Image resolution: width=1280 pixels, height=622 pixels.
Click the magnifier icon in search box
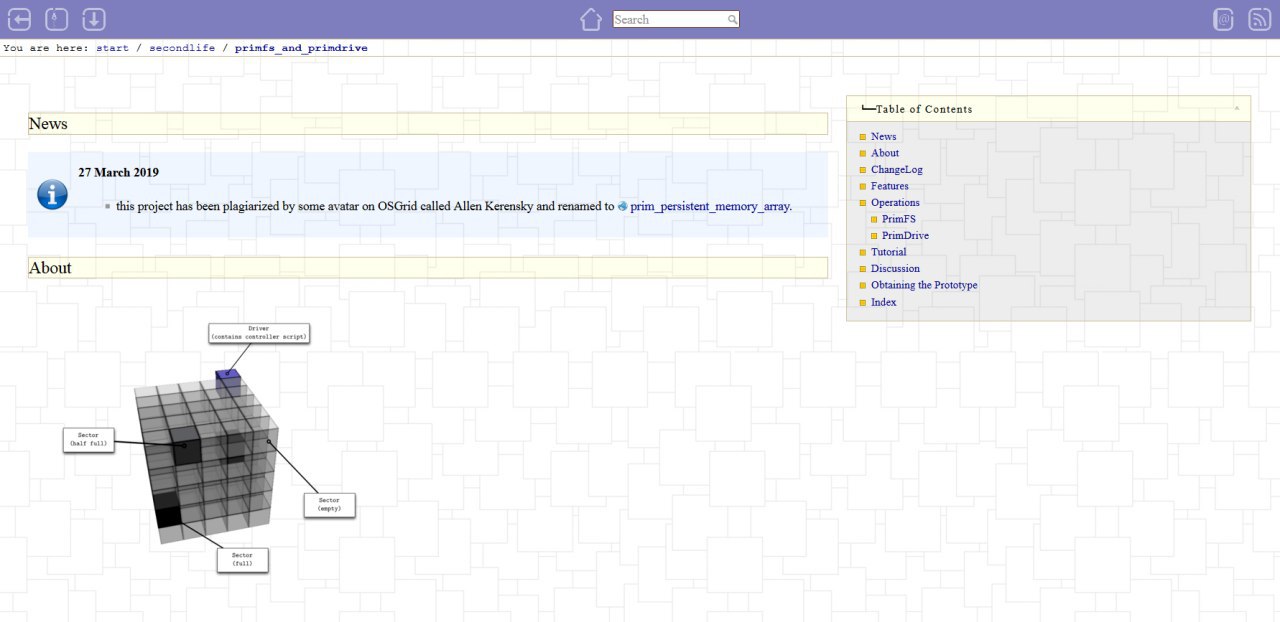pos(732,19)
